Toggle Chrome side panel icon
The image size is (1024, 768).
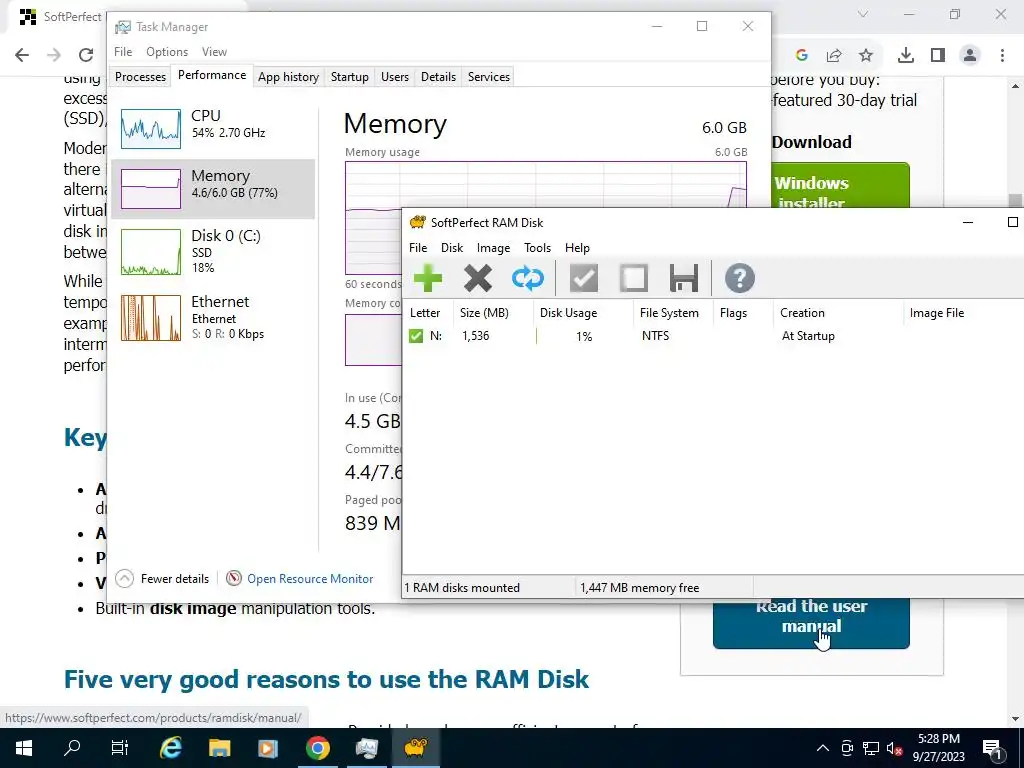tap(938, 56)
